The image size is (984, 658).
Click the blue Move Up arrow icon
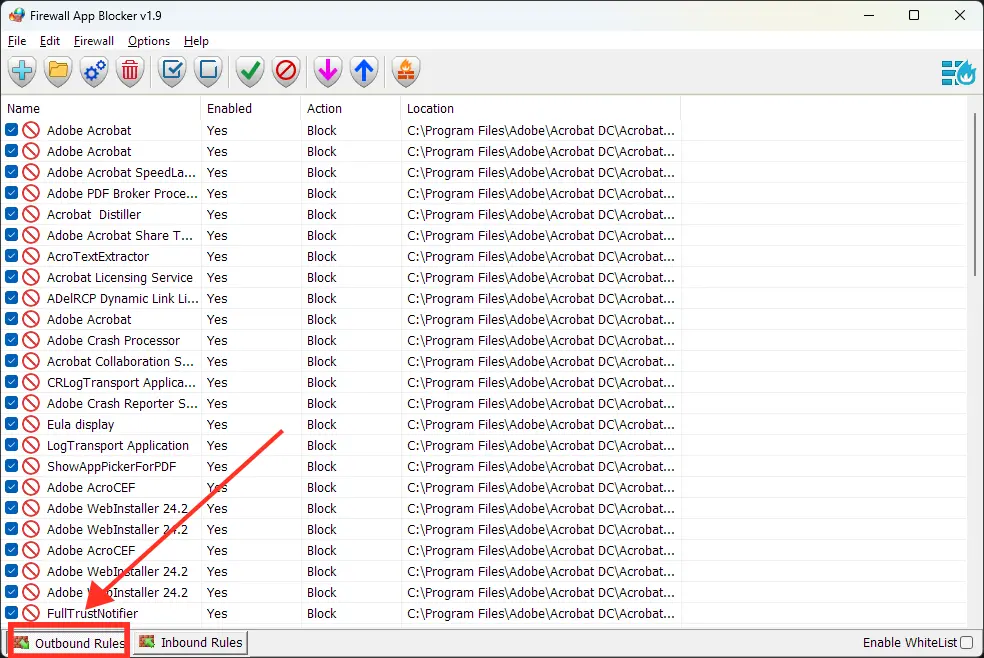(364, 71)
